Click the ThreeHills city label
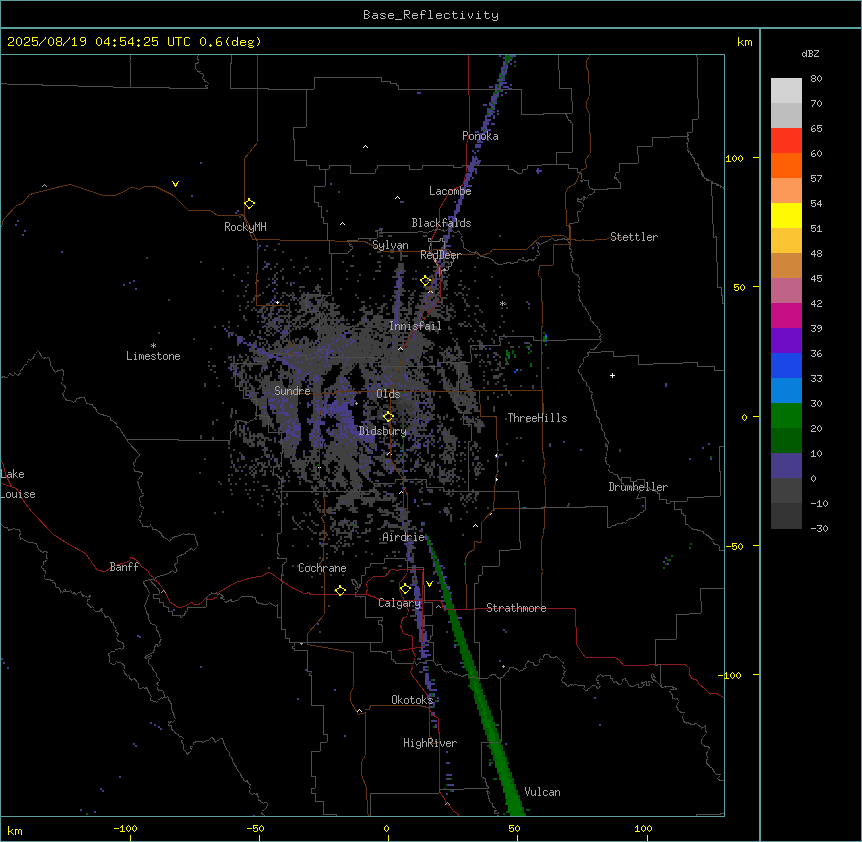The width and height of the screenshot is (862, 842). (537, 418)
